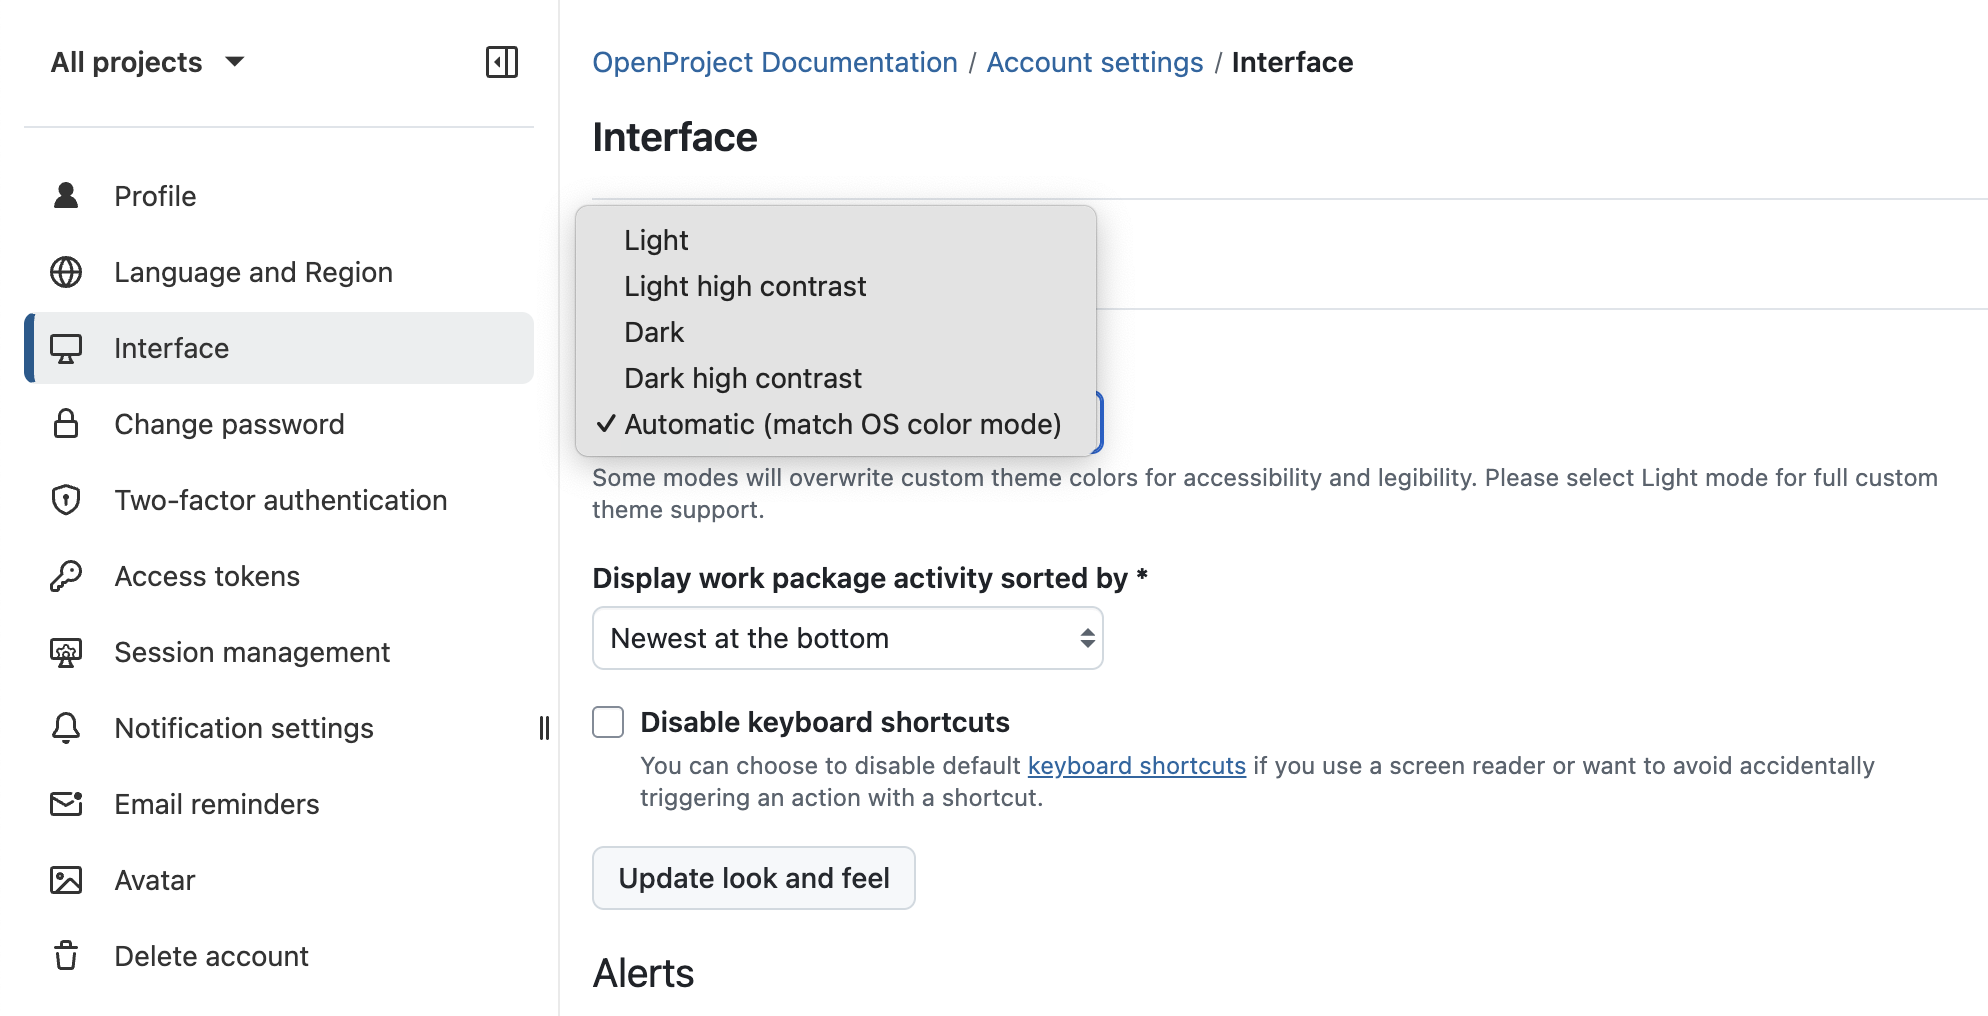Click the Session management icon
The image size is (1988, 1016).
pos(66,652)
